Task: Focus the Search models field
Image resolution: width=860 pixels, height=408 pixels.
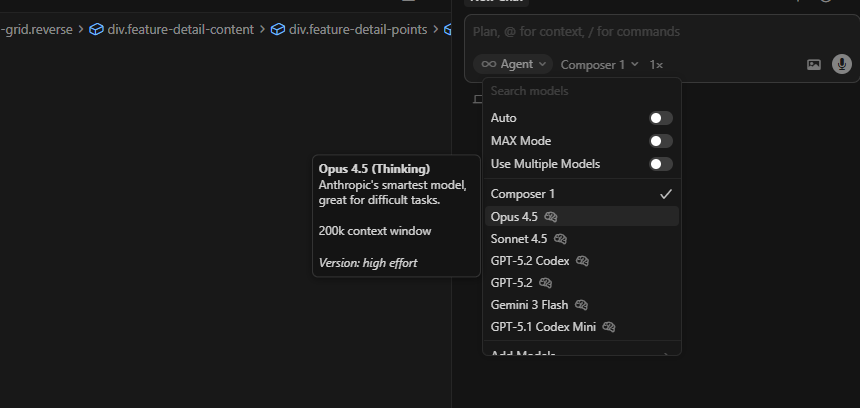Action: coord(580,91)
